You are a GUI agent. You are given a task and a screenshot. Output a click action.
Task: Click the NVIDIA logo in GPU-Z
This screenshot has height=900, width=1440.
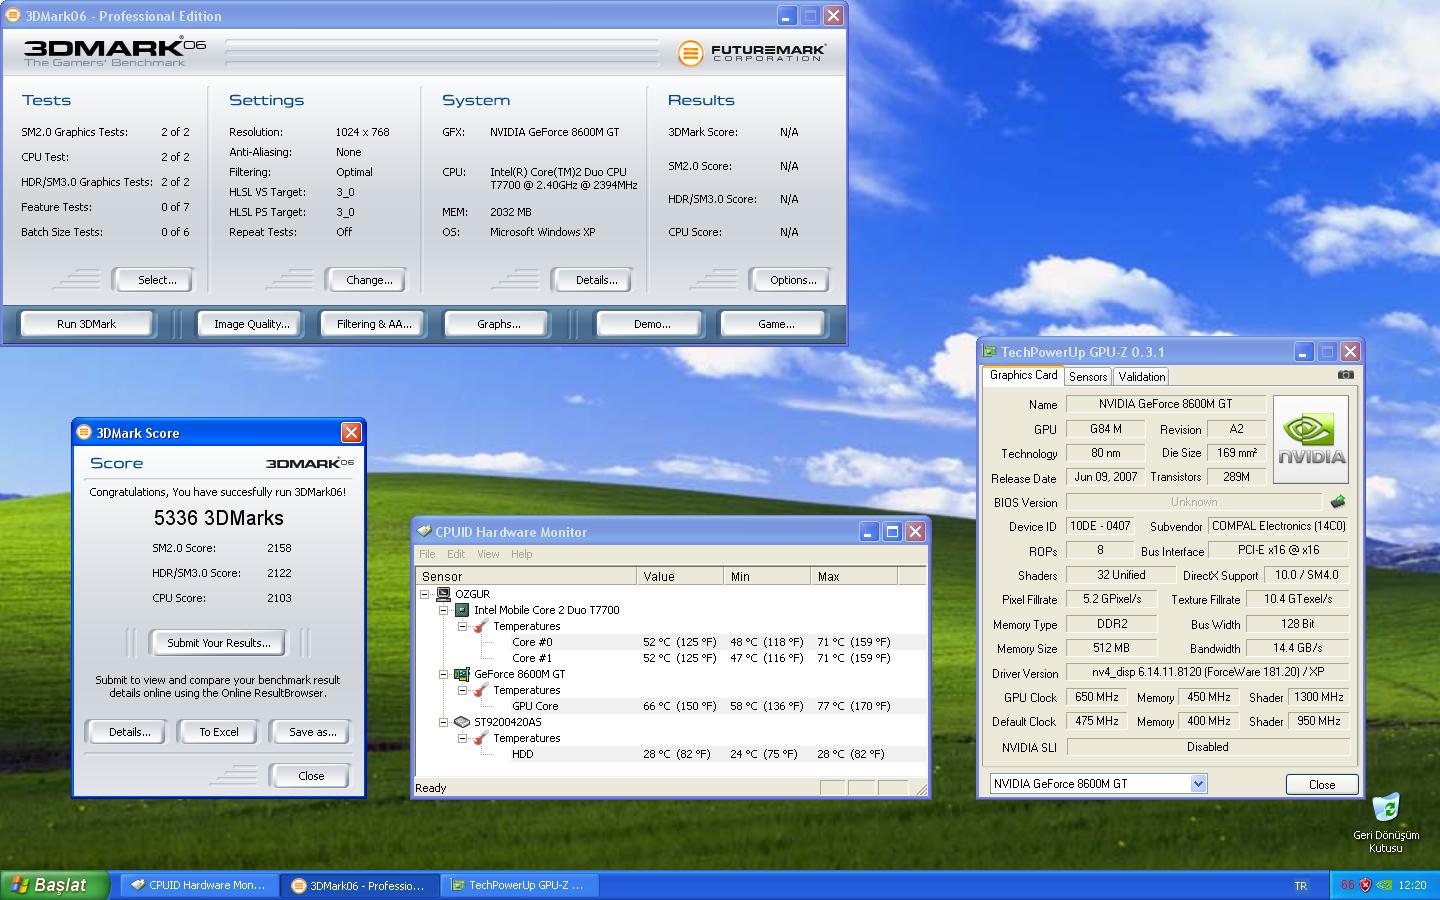coord(1311,440)
